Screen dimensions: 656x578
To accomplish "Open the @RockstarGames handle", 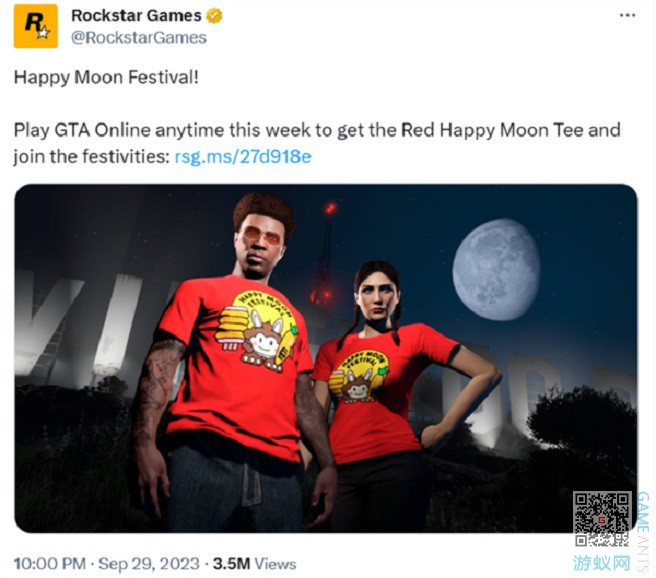I will click(x=139, y=38).
